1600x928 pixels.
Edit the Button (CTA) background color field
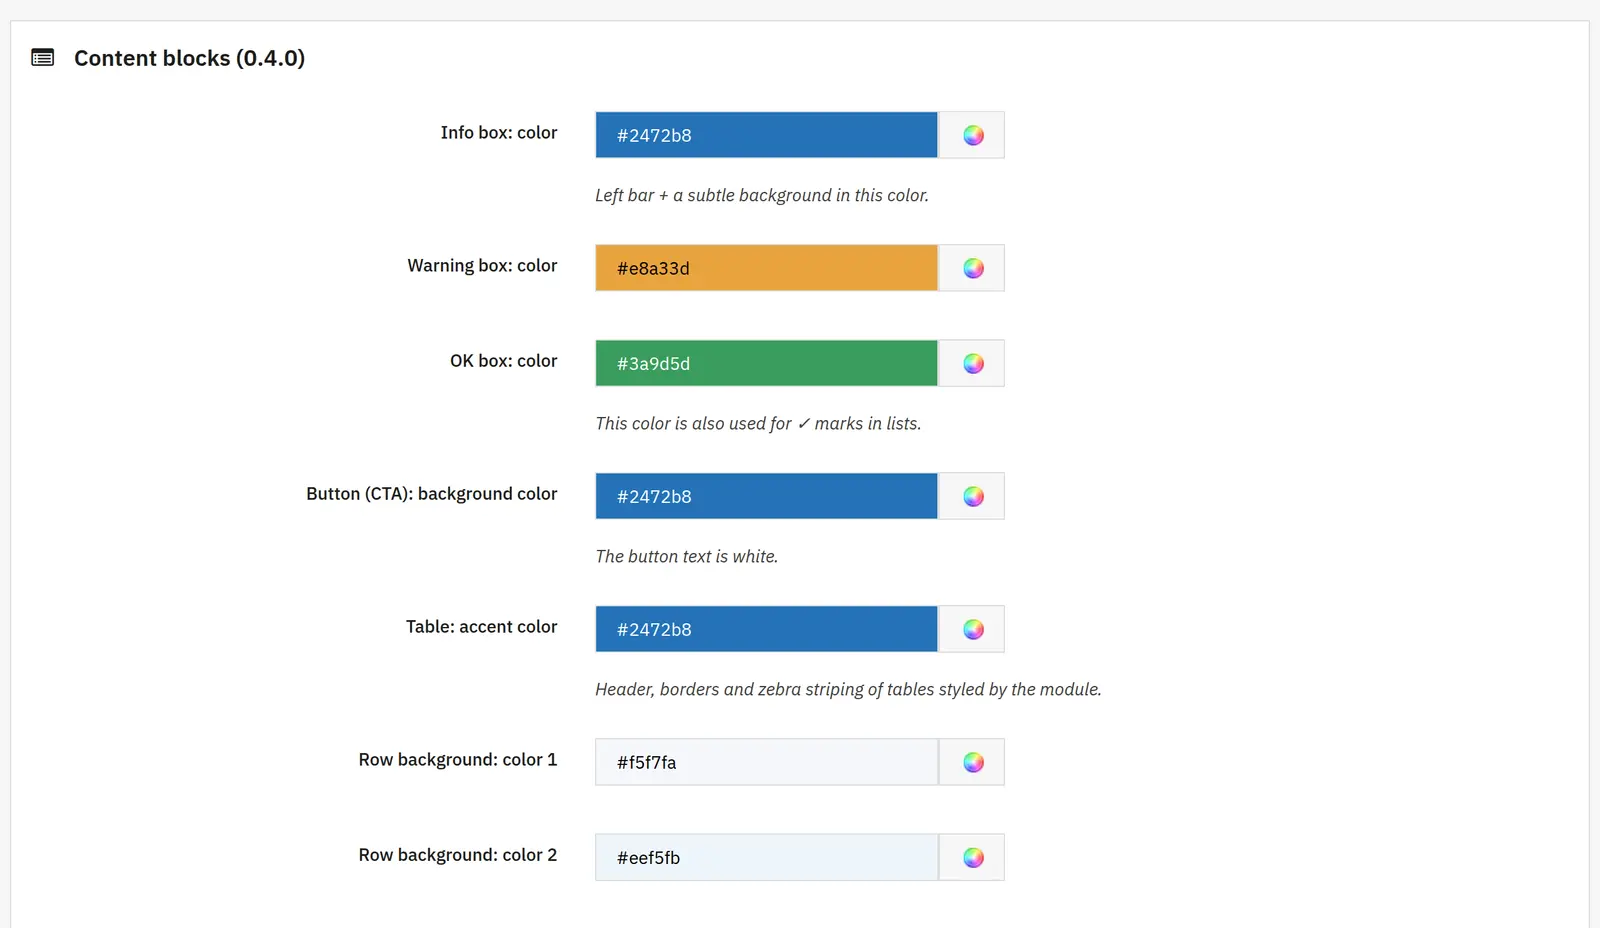click(x=767, y=496)
